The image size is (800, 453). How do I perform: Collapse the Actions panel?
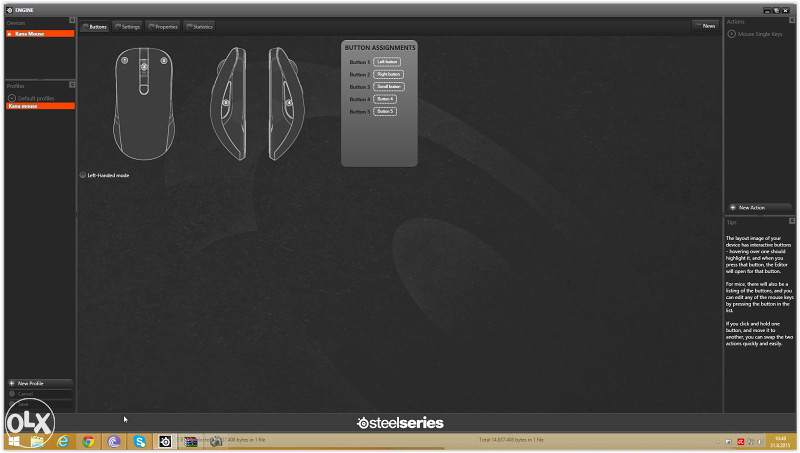[x=792, y=20]
